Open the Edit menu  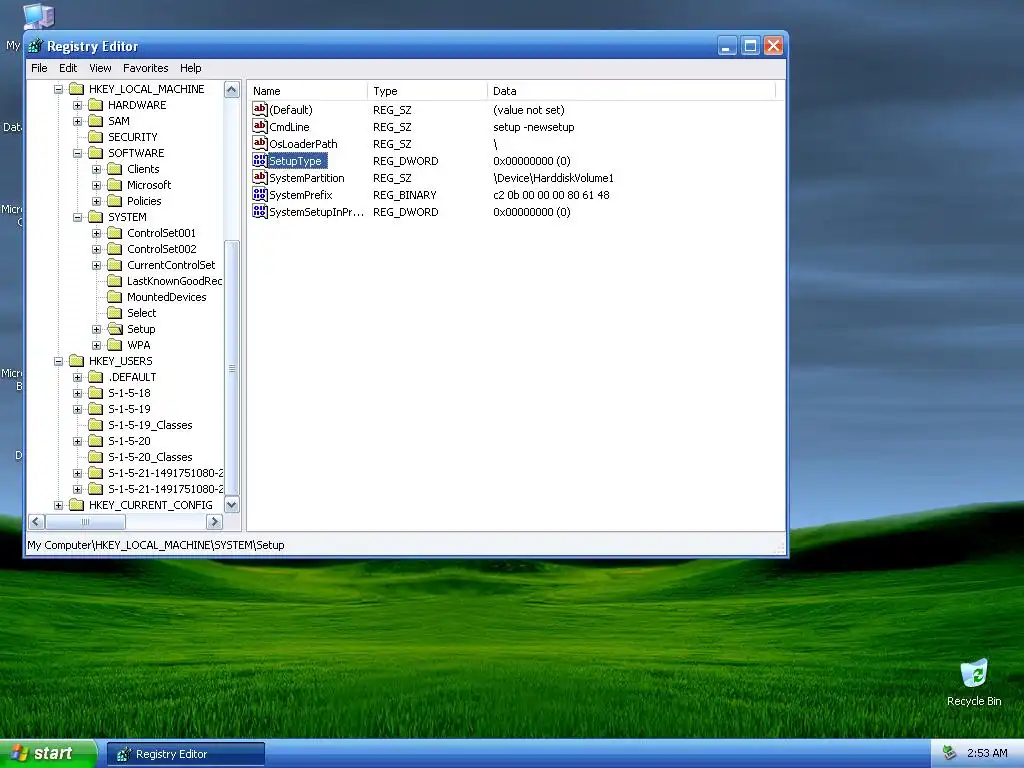point(68,68)
